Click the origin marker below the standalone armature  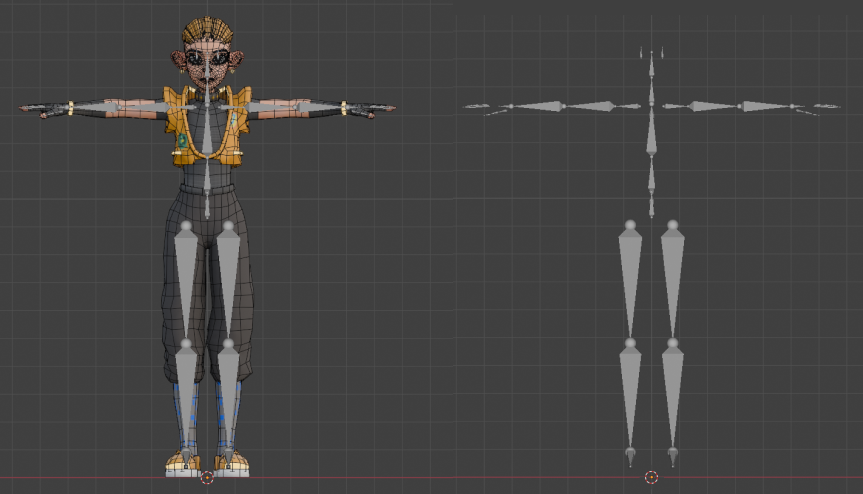tap(651, 478)
